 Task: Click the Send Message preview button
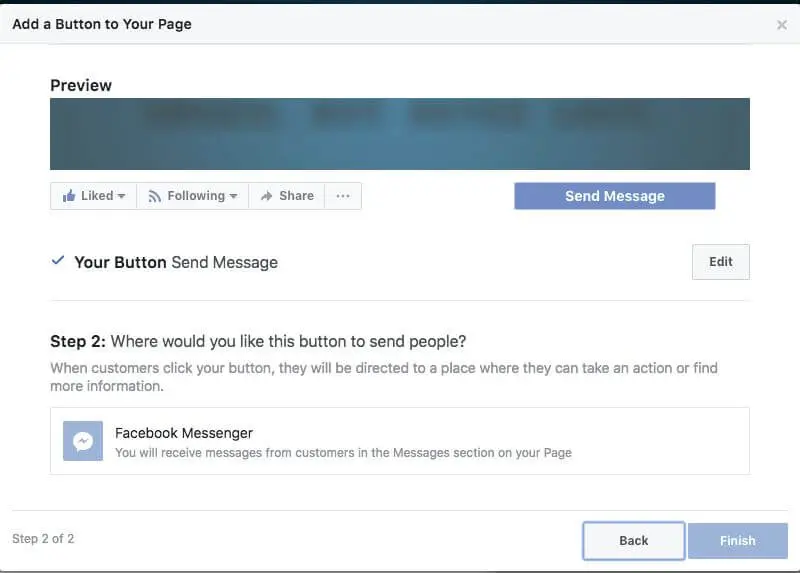coord(614,196)
